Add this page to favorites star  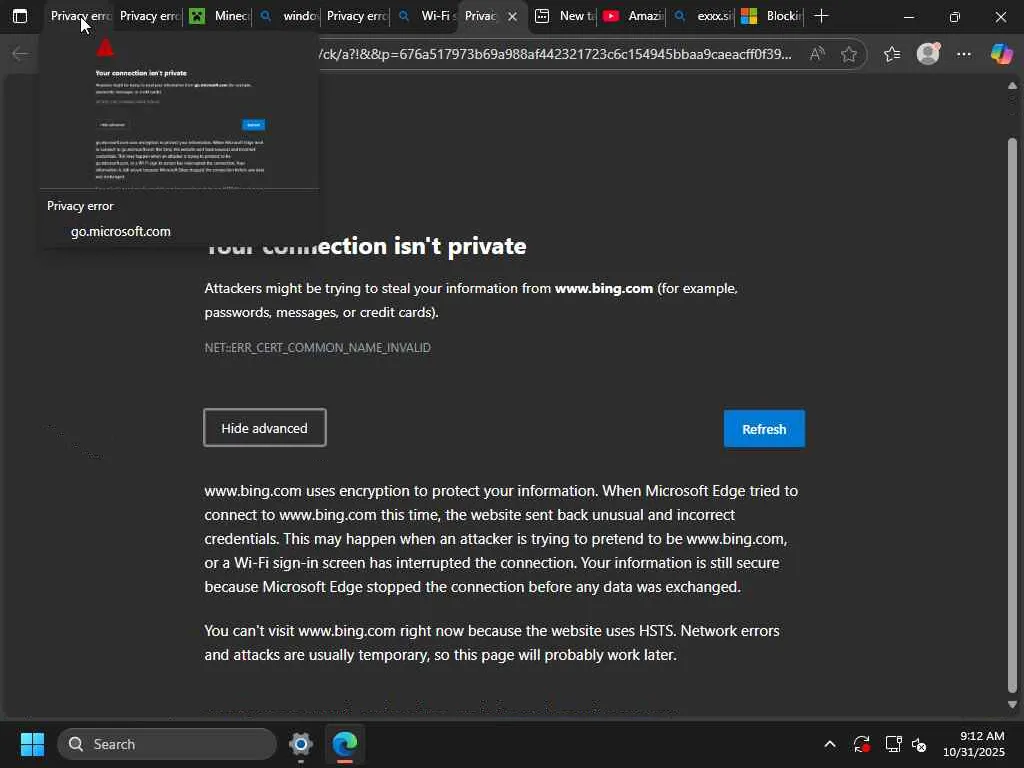[x=848, y=54]
